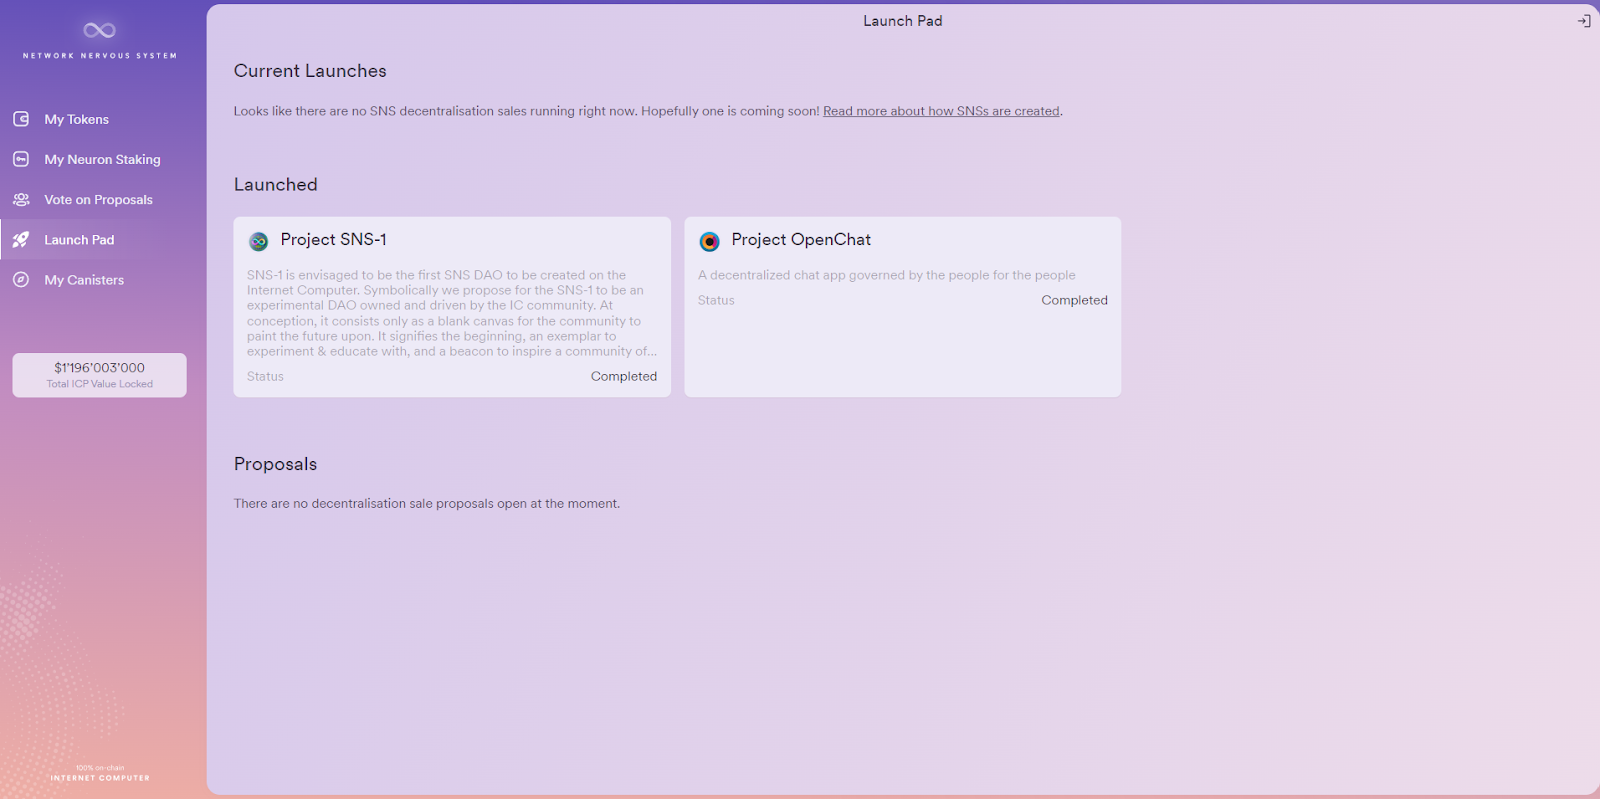Click the sign-in arrow icon at top right

(1584, 21)
